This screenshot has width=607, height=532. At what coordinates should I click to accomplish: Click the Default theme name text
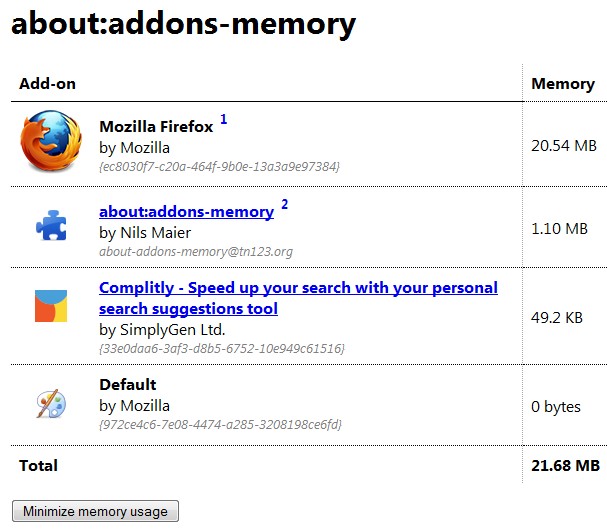point(128,384)
